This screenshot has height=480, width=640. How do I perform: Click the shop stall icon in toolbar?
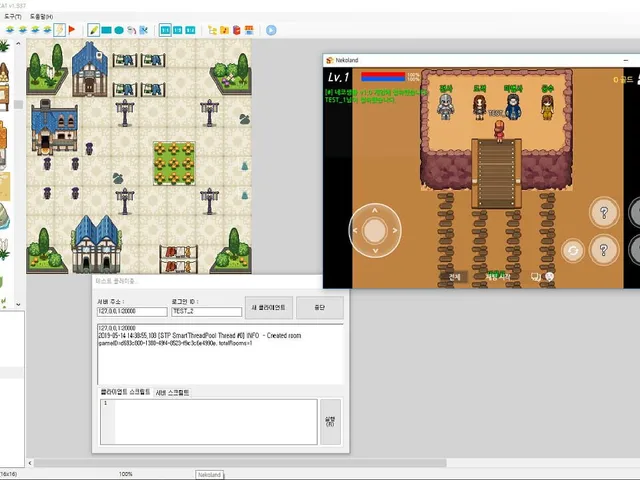pos(249,30)
